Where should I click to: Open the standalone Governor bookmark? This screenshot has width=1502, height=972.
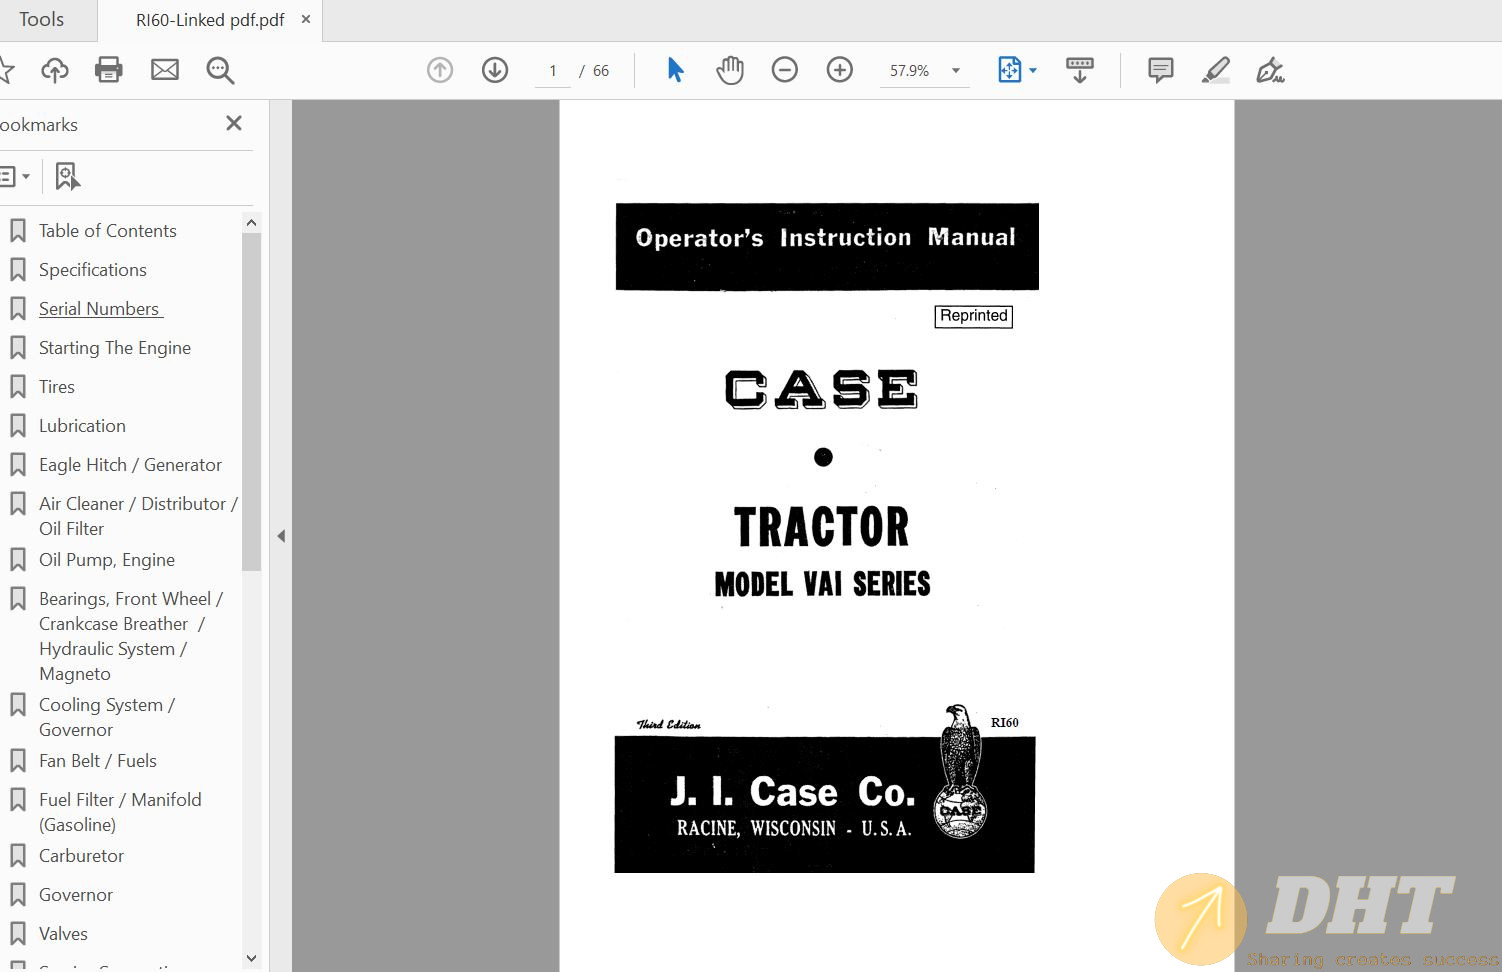pos(76,895)
